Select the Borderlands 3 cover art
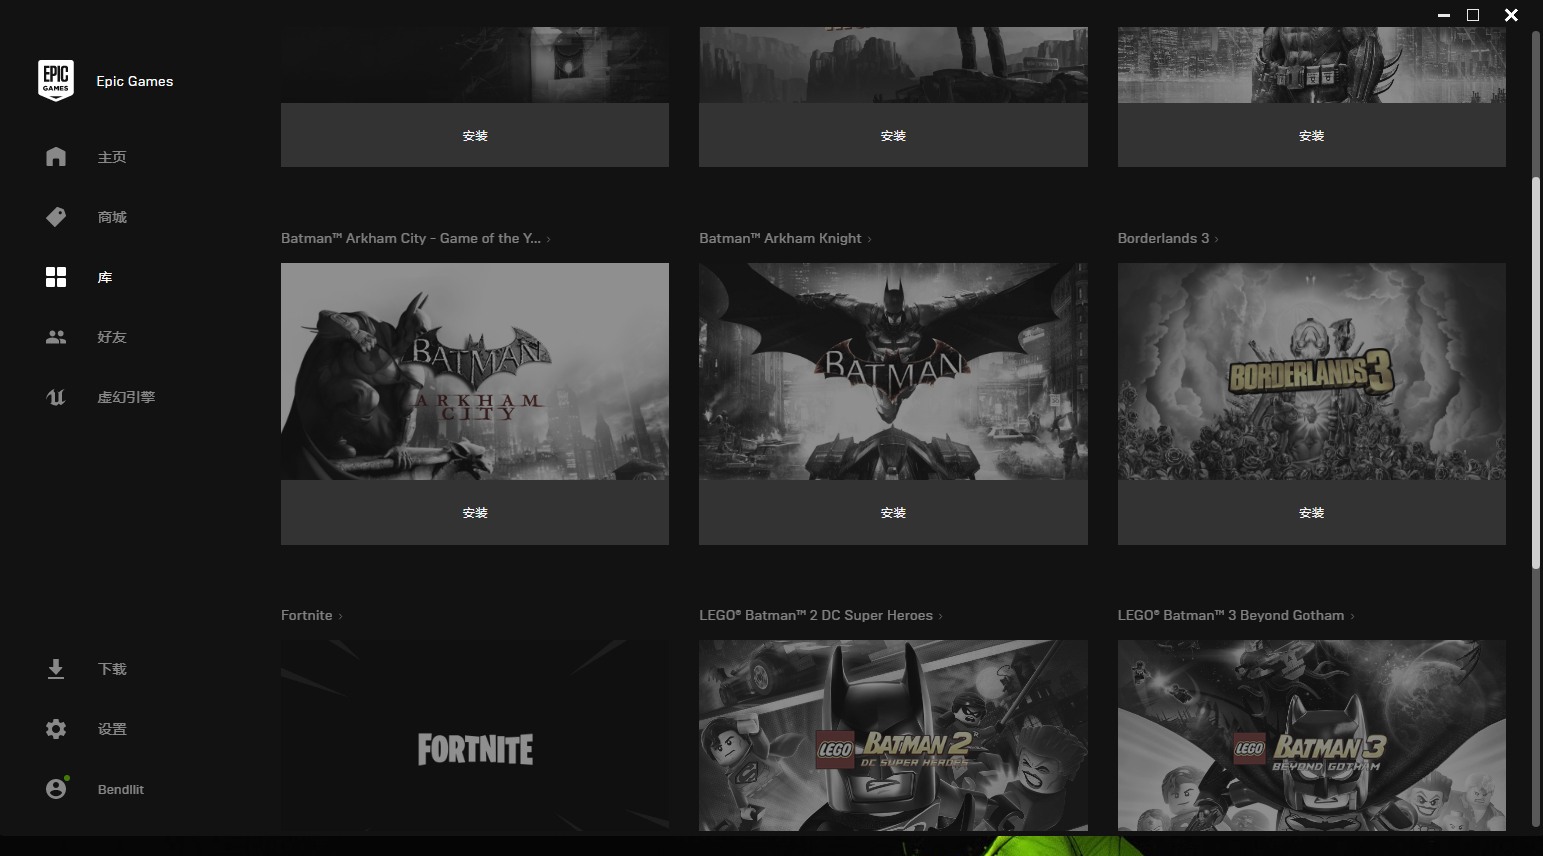 point(1311,371)
